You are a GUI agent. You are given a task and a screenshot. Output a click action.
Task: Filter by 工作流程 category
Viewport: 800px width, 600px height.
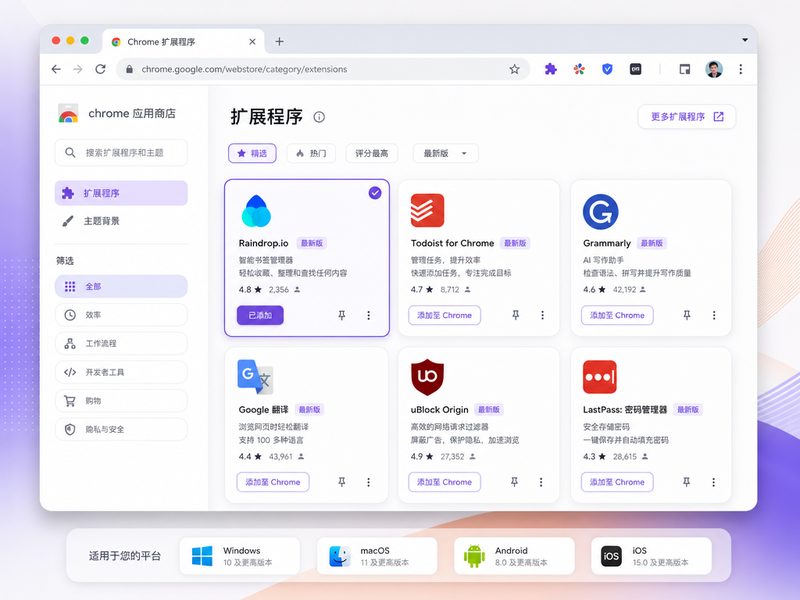(121, 343)
